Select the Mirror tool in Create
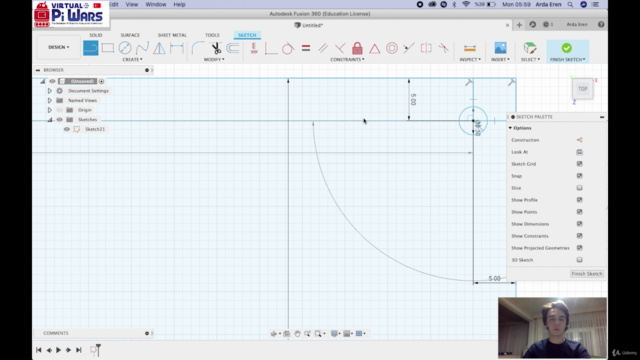 [159, 48]
